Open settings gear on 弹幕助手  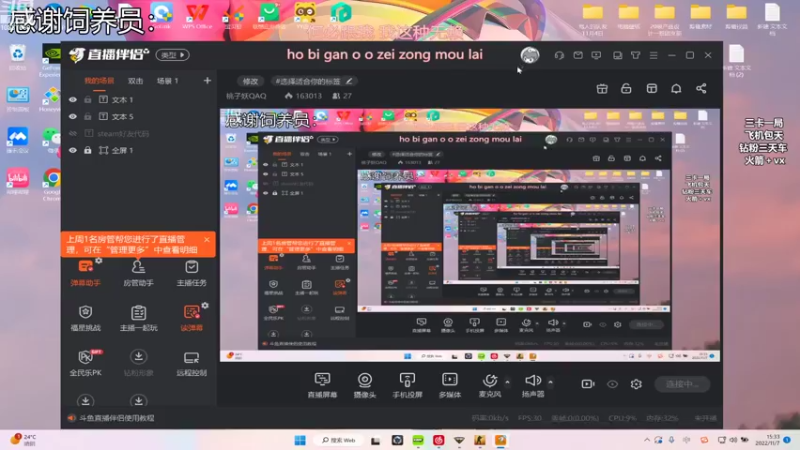point(98,261)
